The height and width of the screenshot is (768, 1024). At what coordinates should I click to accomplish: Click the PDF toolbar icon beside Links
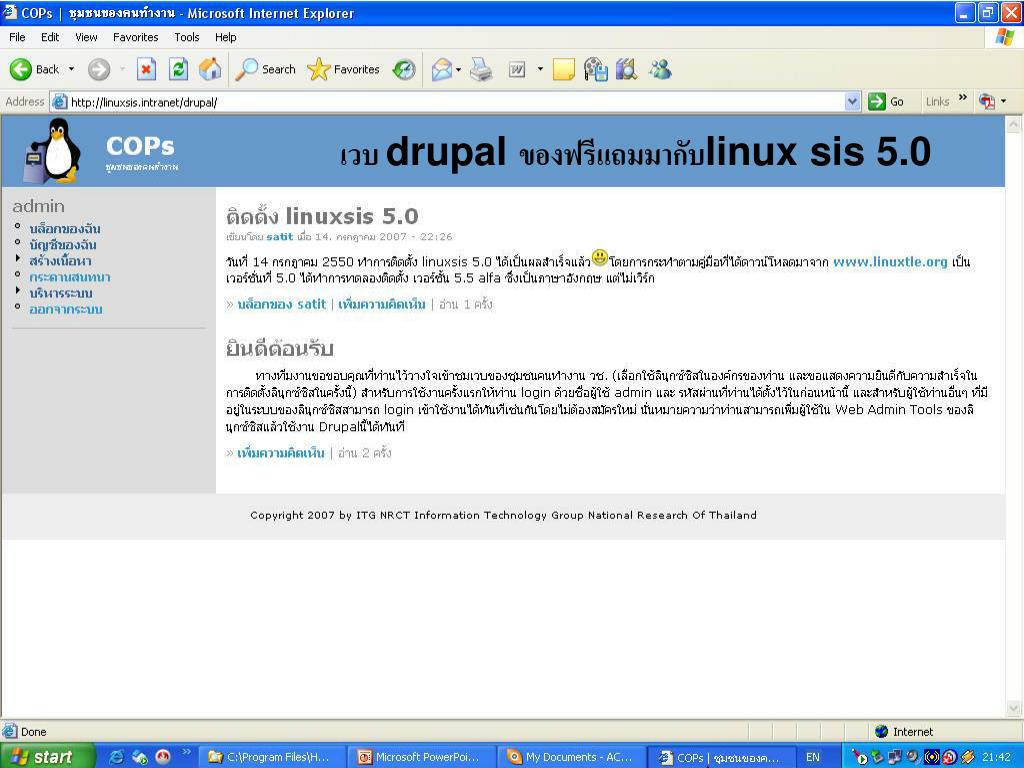(987, 102)
